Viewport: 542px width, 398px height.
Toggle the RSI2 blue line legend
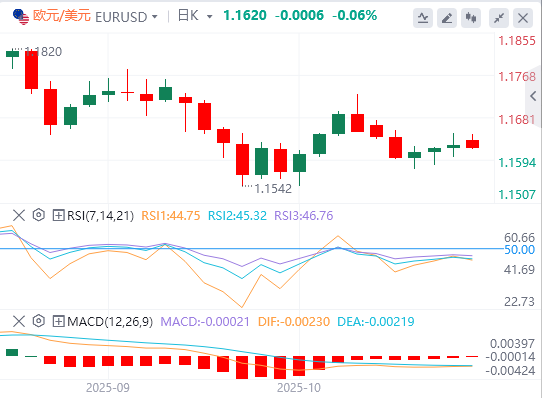[x=237, y=216]
